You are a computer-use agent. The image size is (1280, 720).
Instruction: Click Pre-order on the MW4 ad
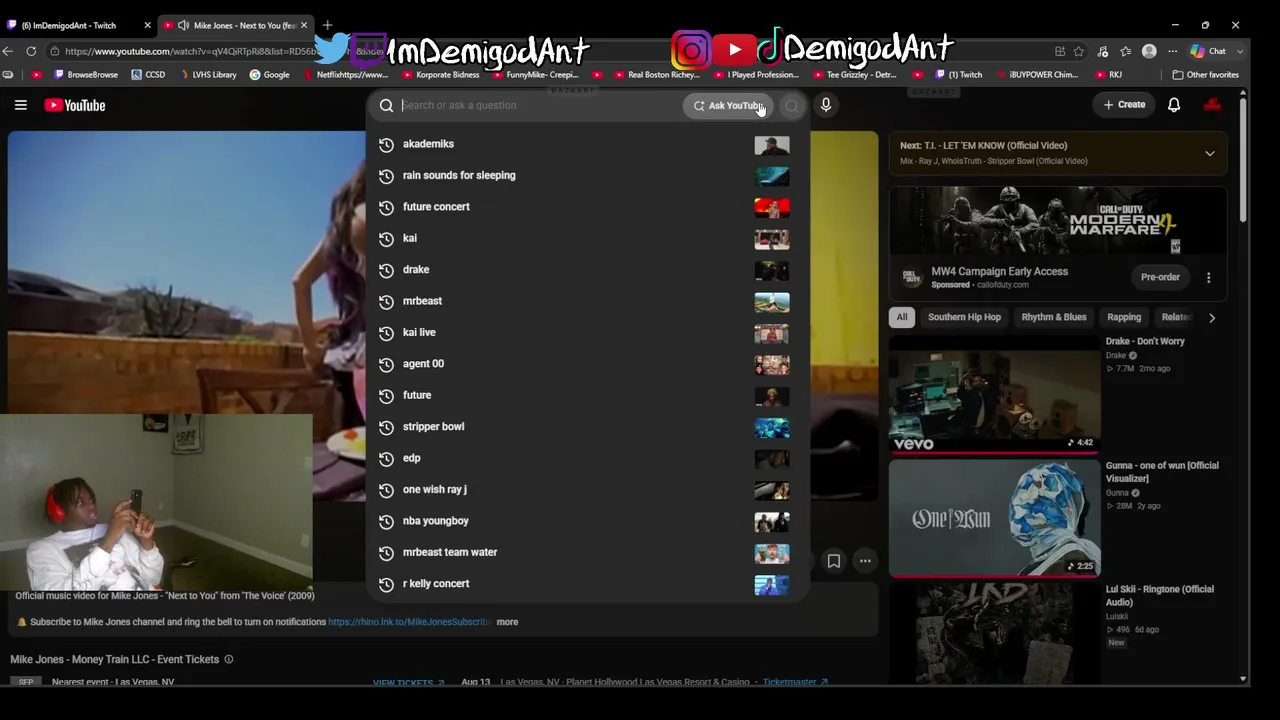click(x=1160, y=277)
